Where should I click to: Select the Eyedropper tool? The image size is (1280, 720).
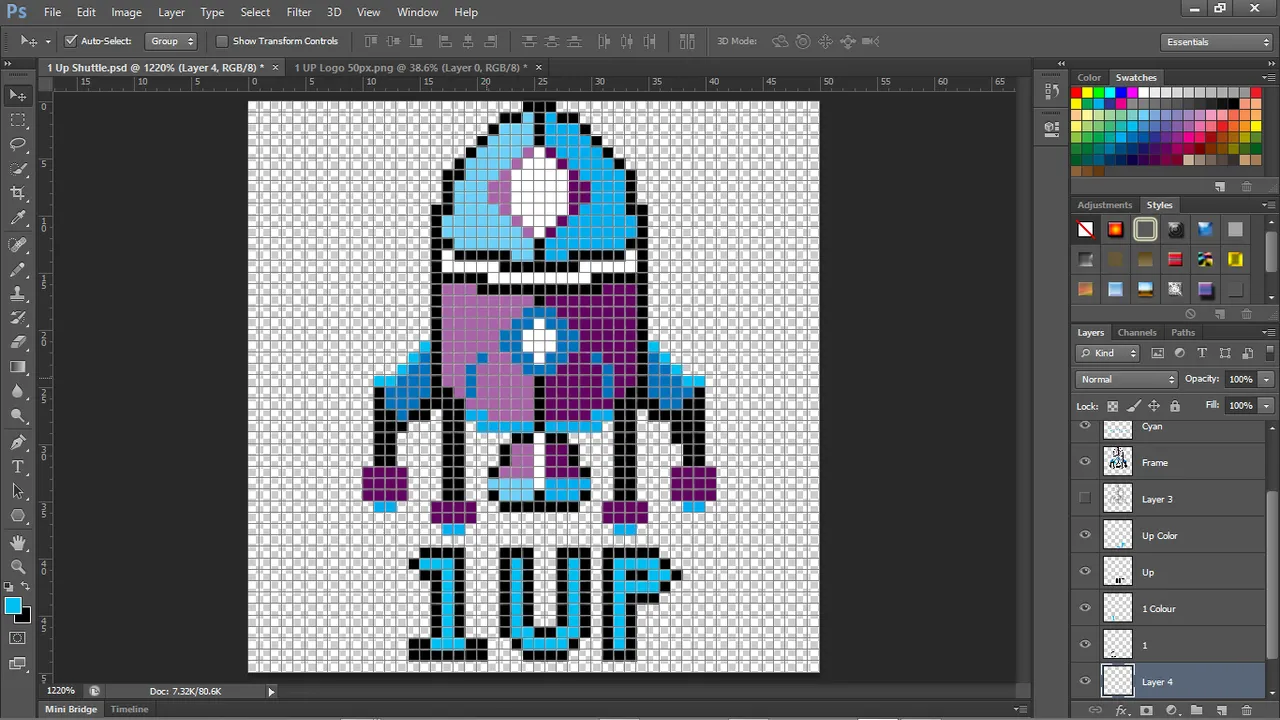pyautogui.click(x=18, y=219)
